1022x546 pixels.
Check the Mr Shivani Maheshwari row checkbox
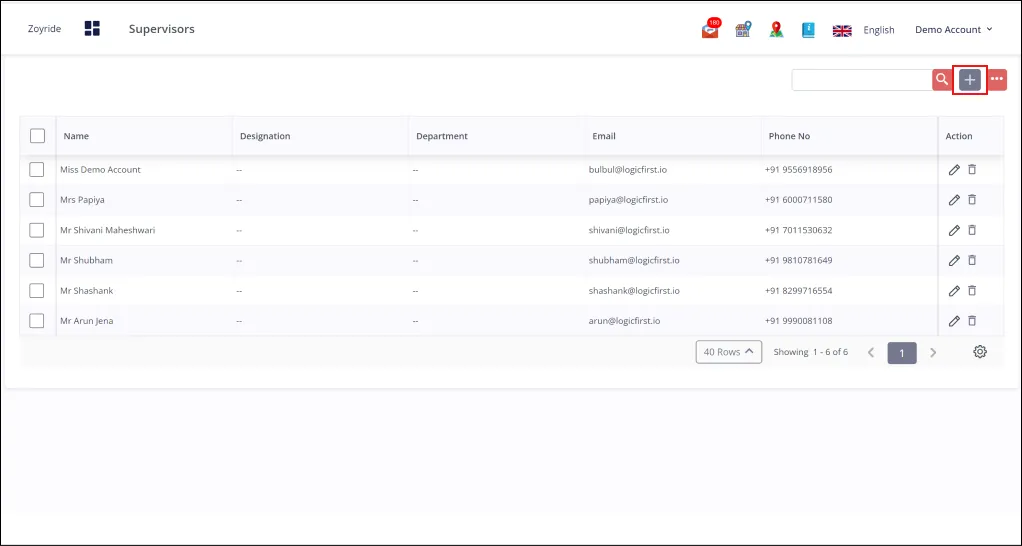pyautogui.click(x=36, y=230)
